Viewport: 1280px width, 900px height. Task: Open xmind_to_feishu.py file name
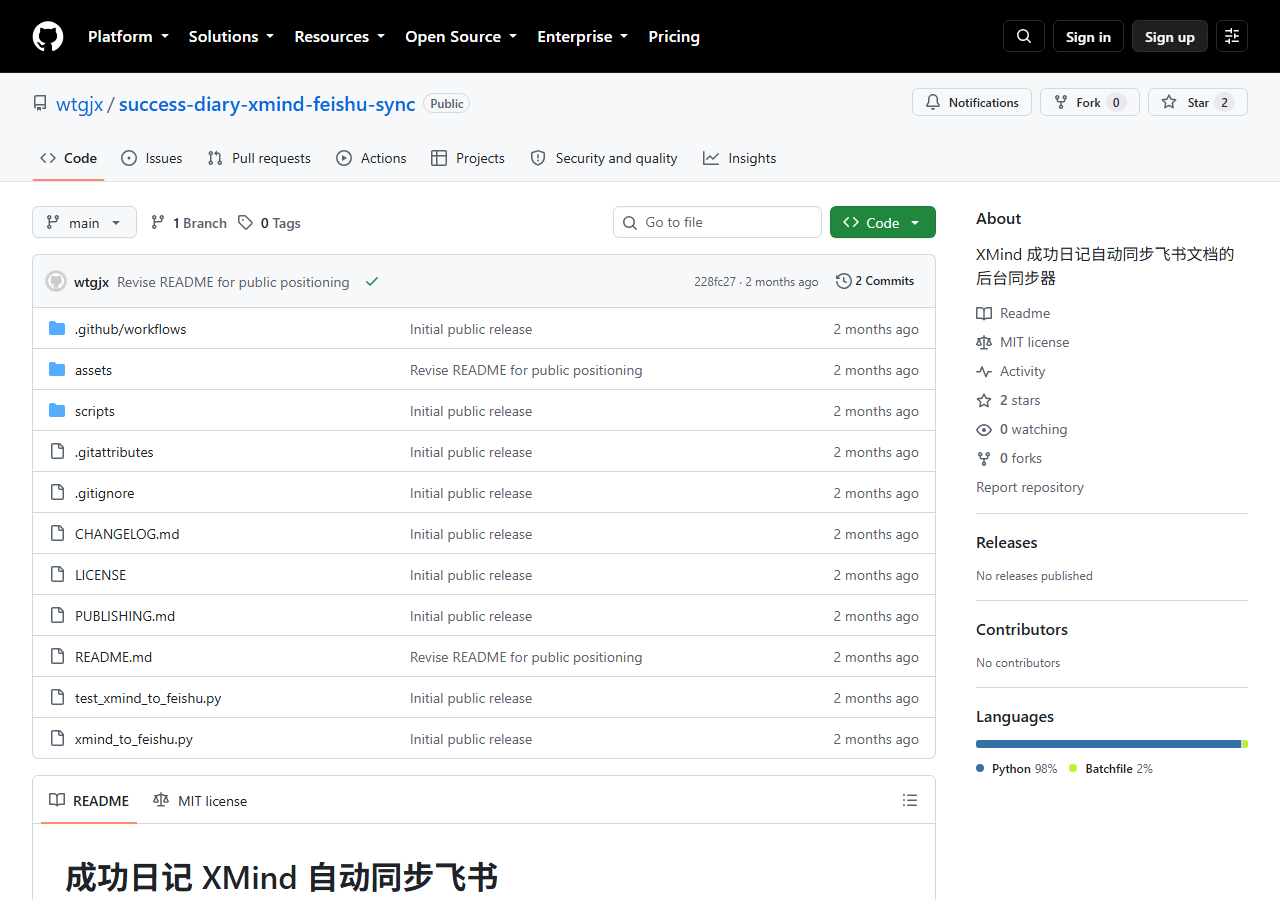[x=134, y=739]
